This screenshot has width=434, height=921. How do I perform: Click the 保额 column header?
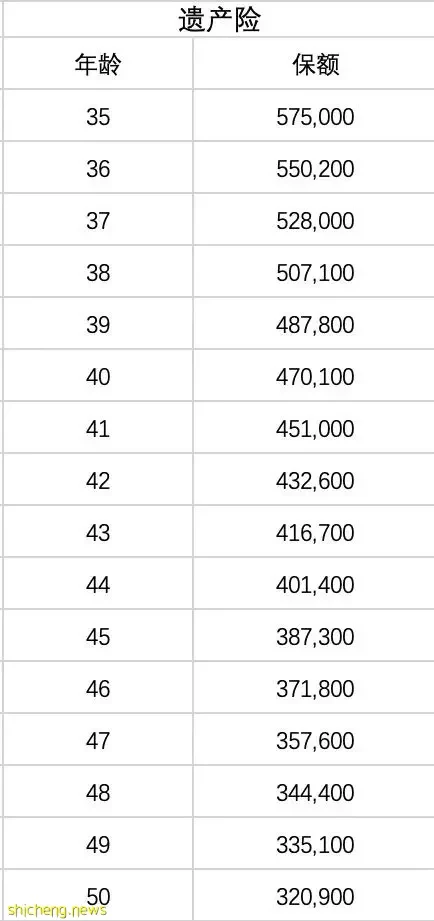pyautogui.click(x=315, y=63)
